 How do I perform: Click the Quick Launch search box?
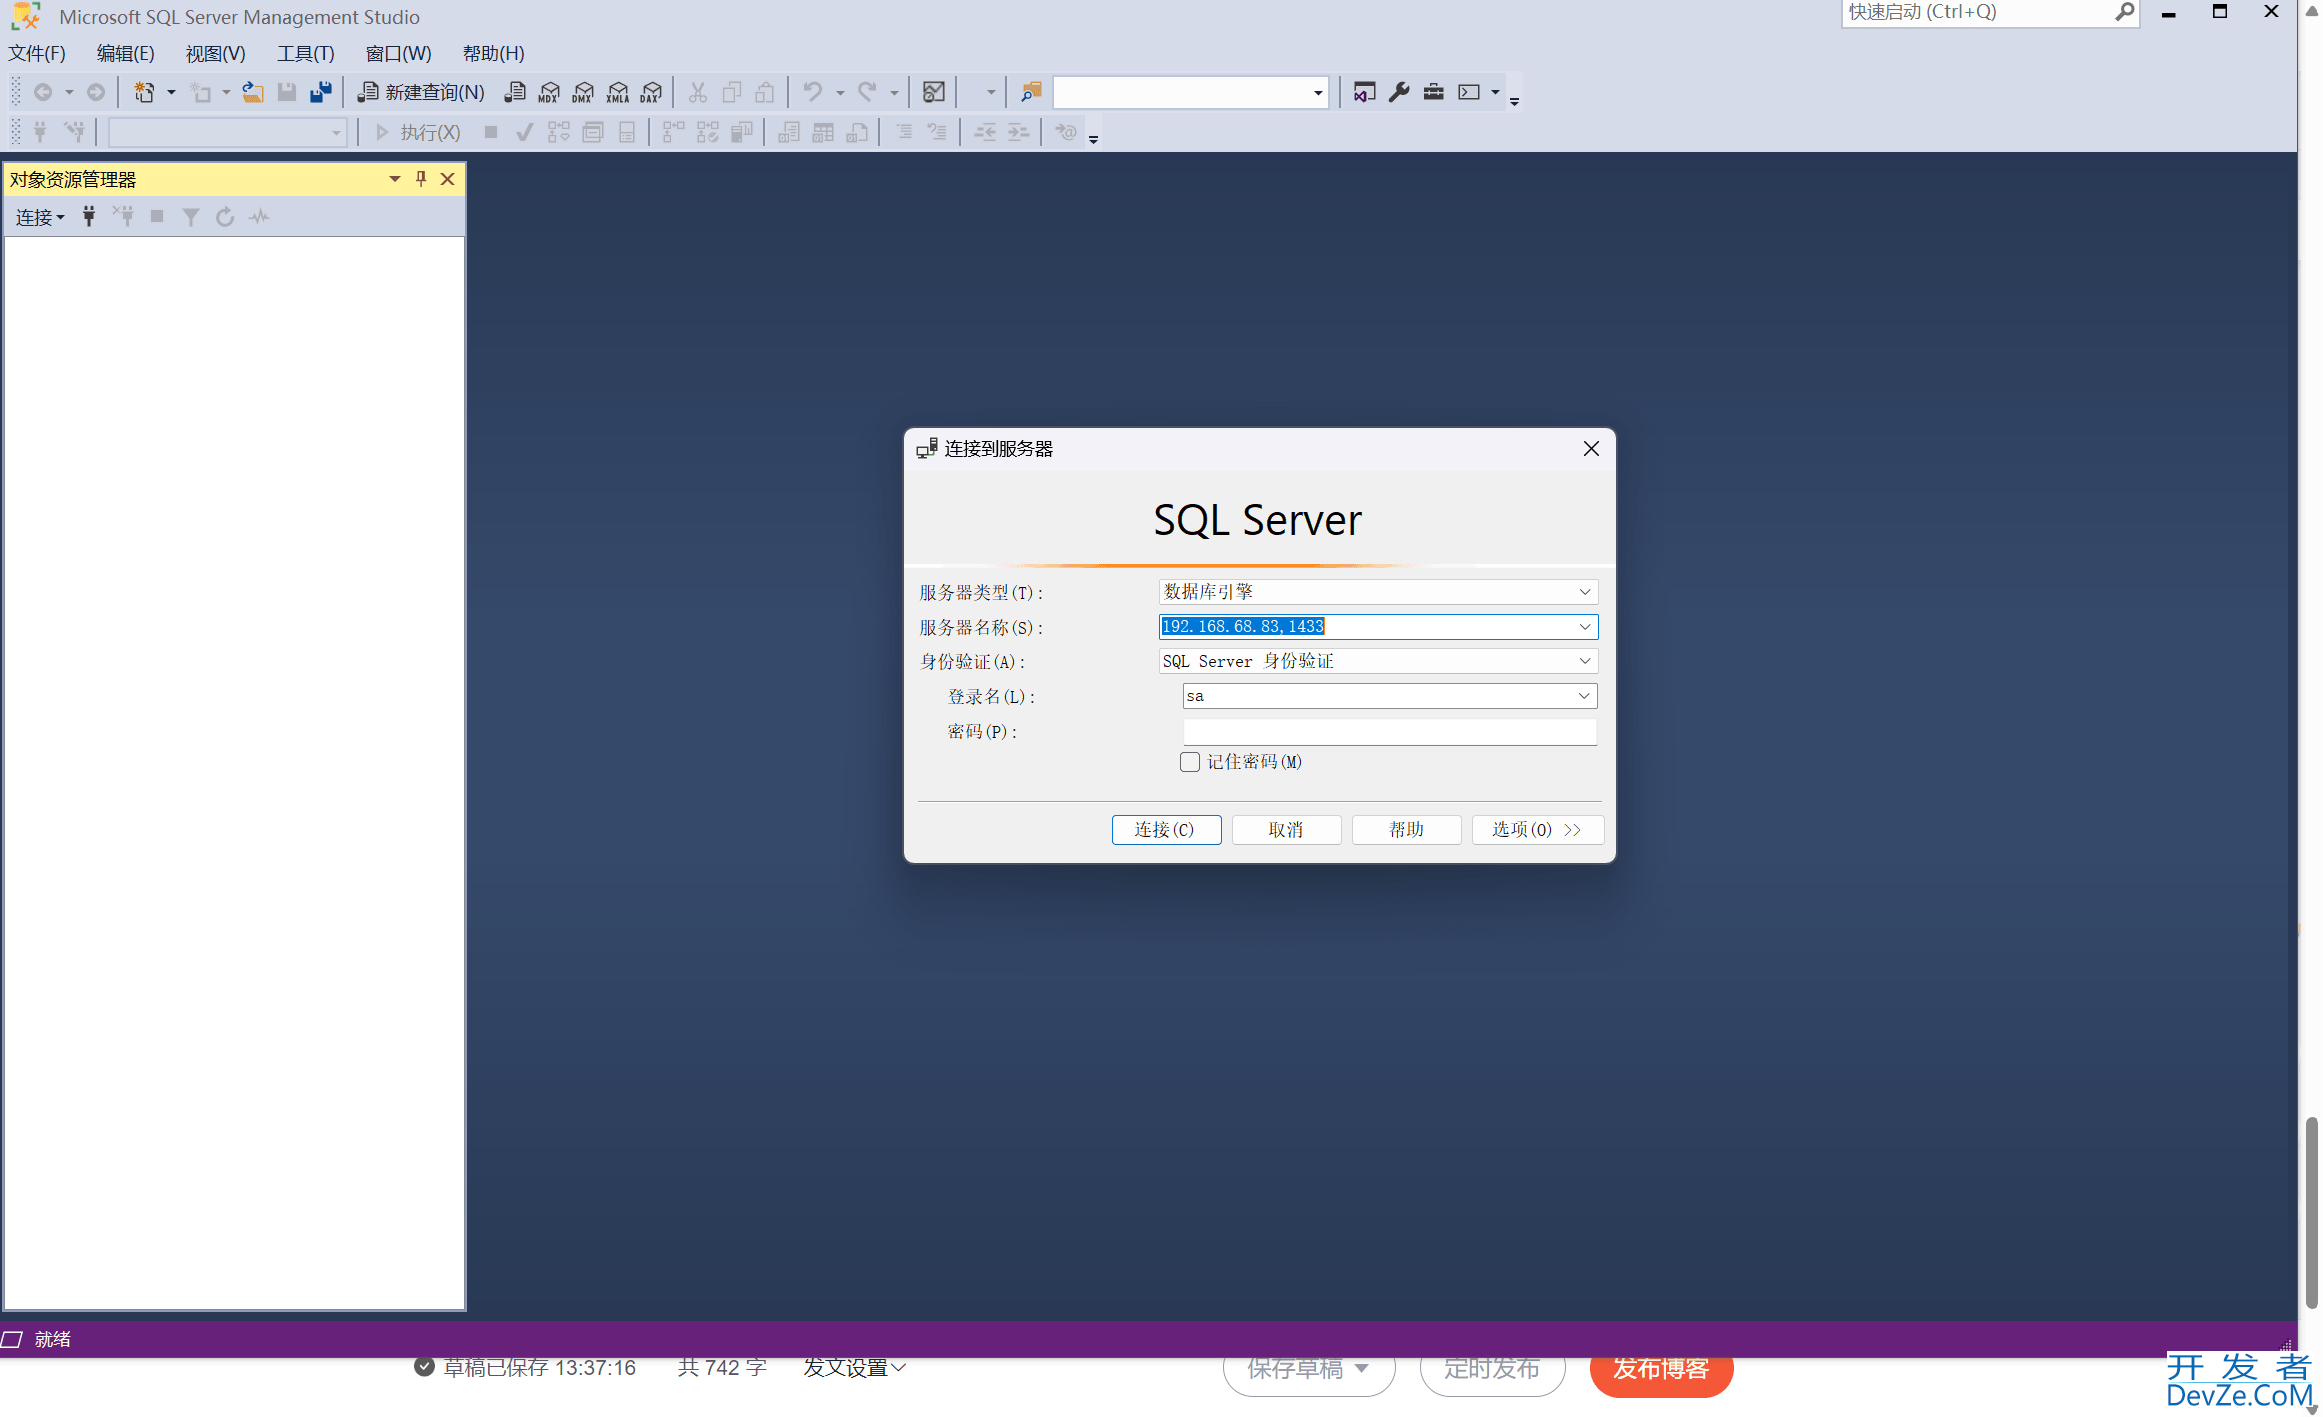click(x=1976, y=12)
